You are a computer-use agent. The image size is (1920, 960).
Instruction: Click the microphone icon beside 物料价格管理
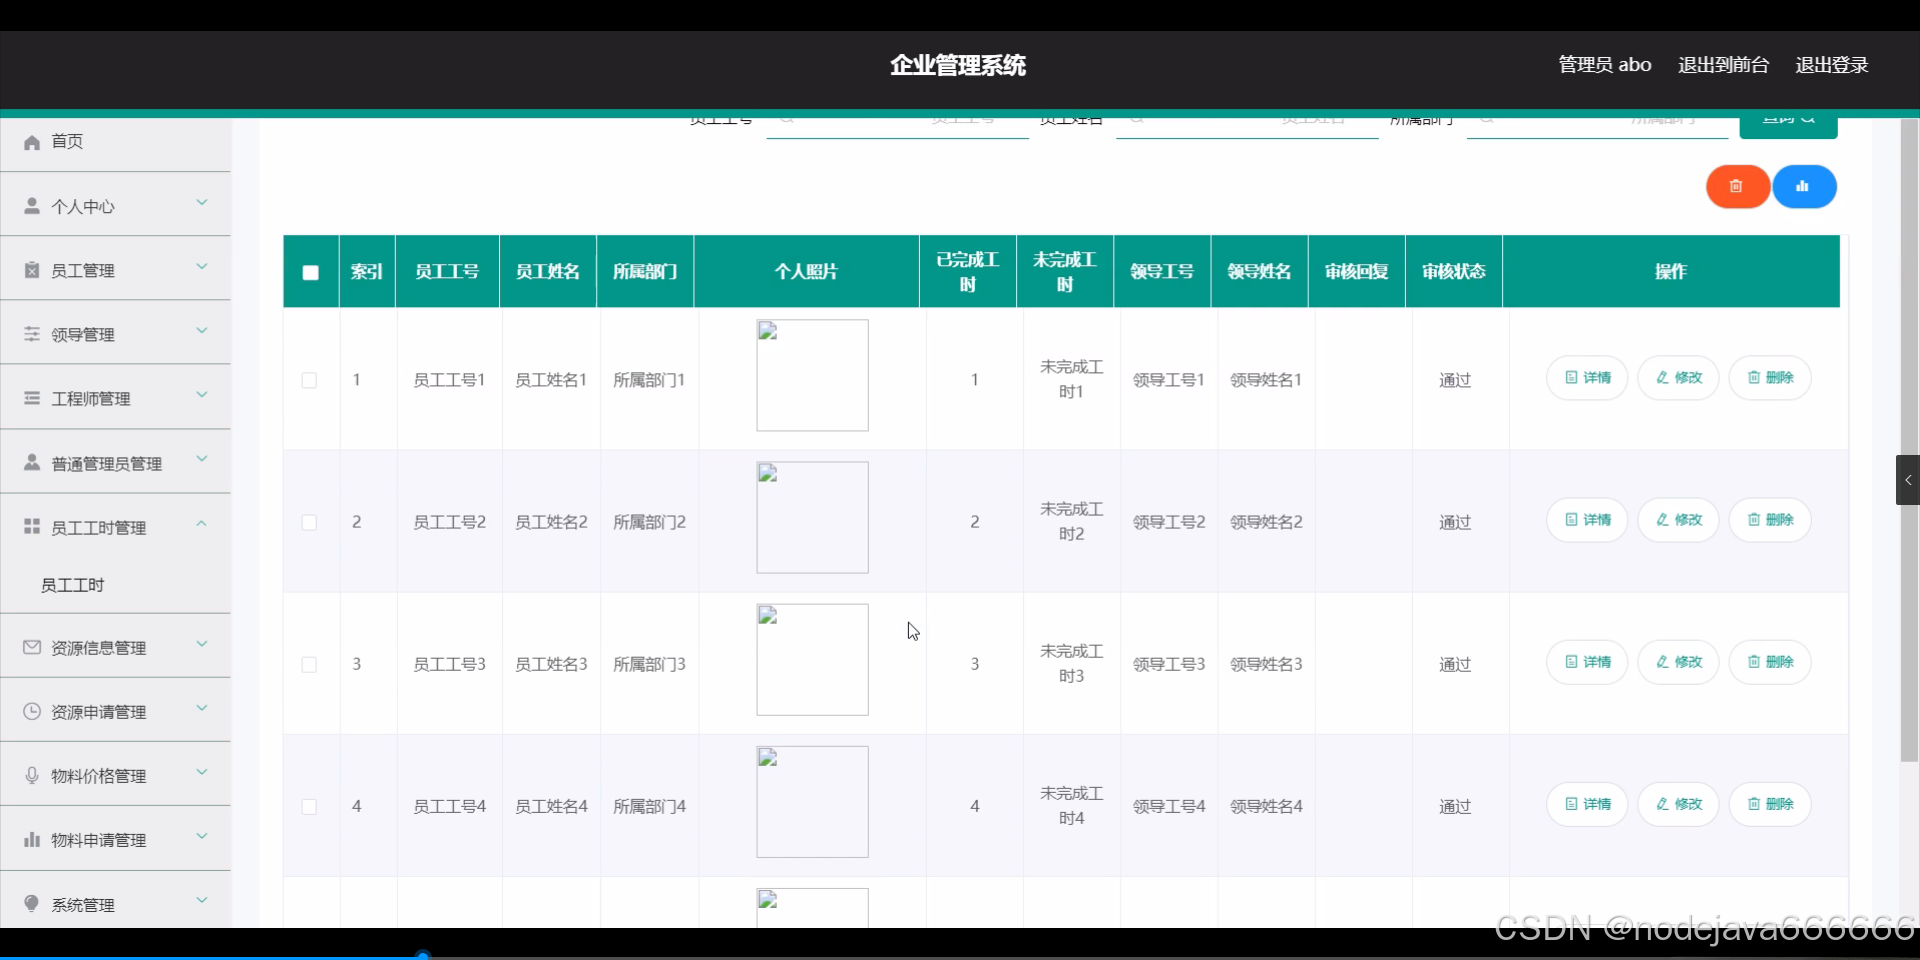(x=32, y=775)
